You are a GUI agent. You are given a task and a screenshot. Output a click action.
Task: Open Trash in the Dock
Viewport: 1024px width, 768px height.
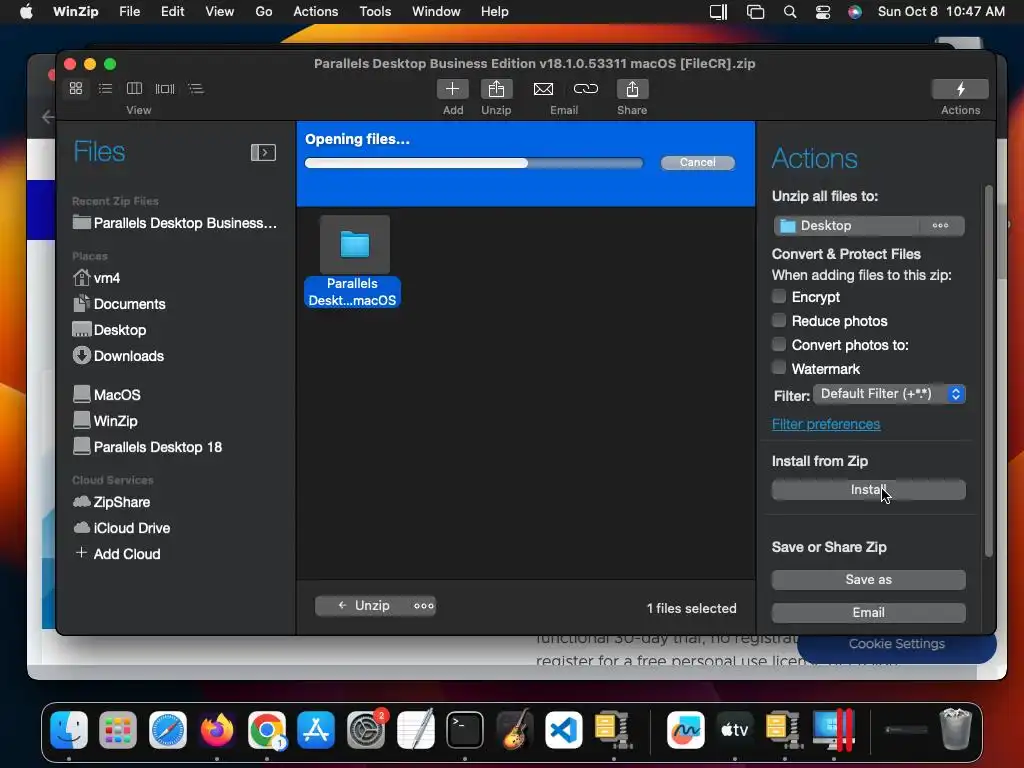(x=955, y=729)
